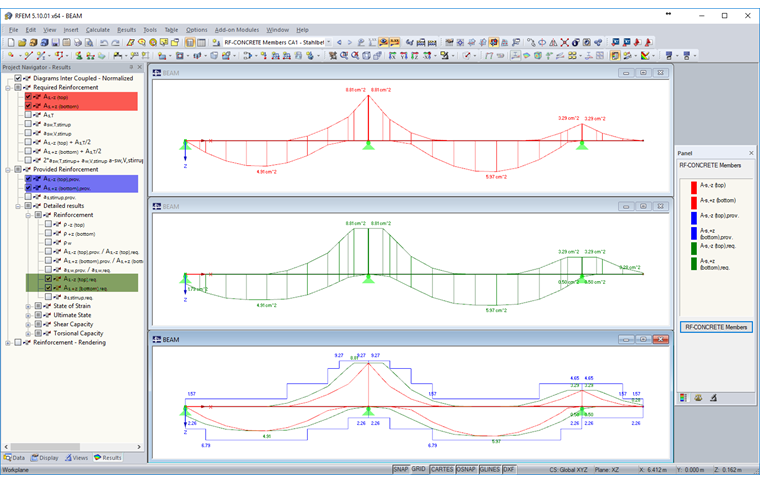This screenshot has height=483, width=760.
Task: Click blue swatch for As,-z (top),prov.
Action: tap(694, 218)
